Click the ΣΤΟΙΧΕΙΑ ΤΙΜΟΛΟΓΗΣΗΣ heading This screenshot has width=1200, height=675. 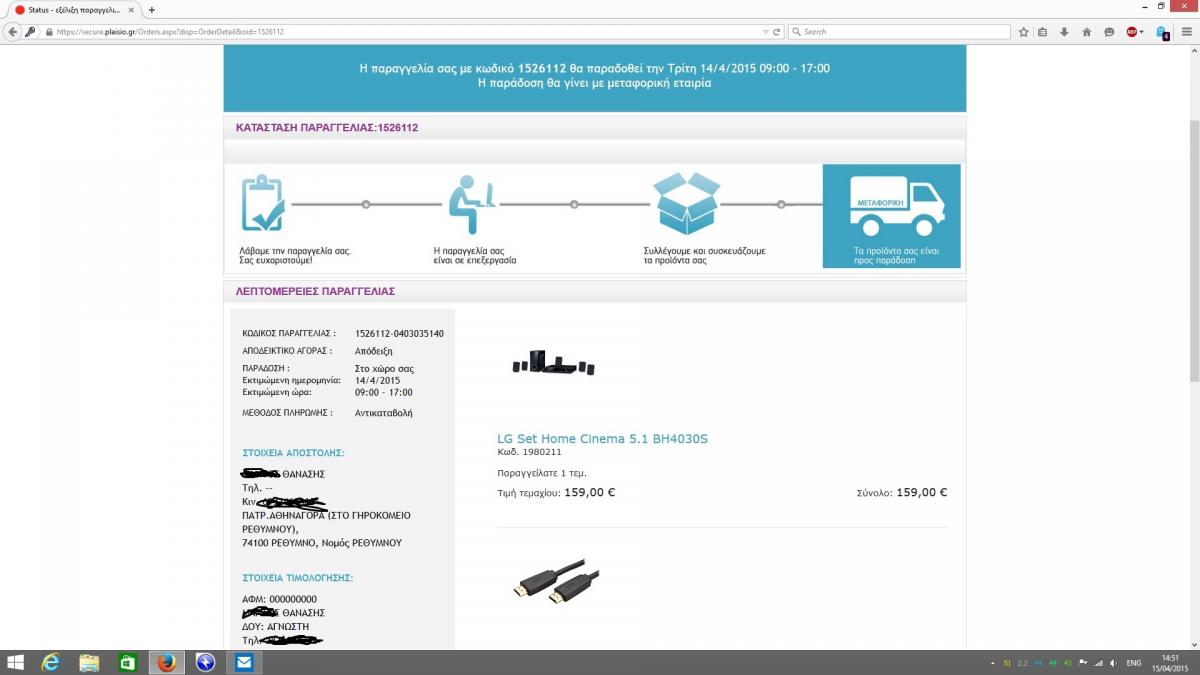298,578
